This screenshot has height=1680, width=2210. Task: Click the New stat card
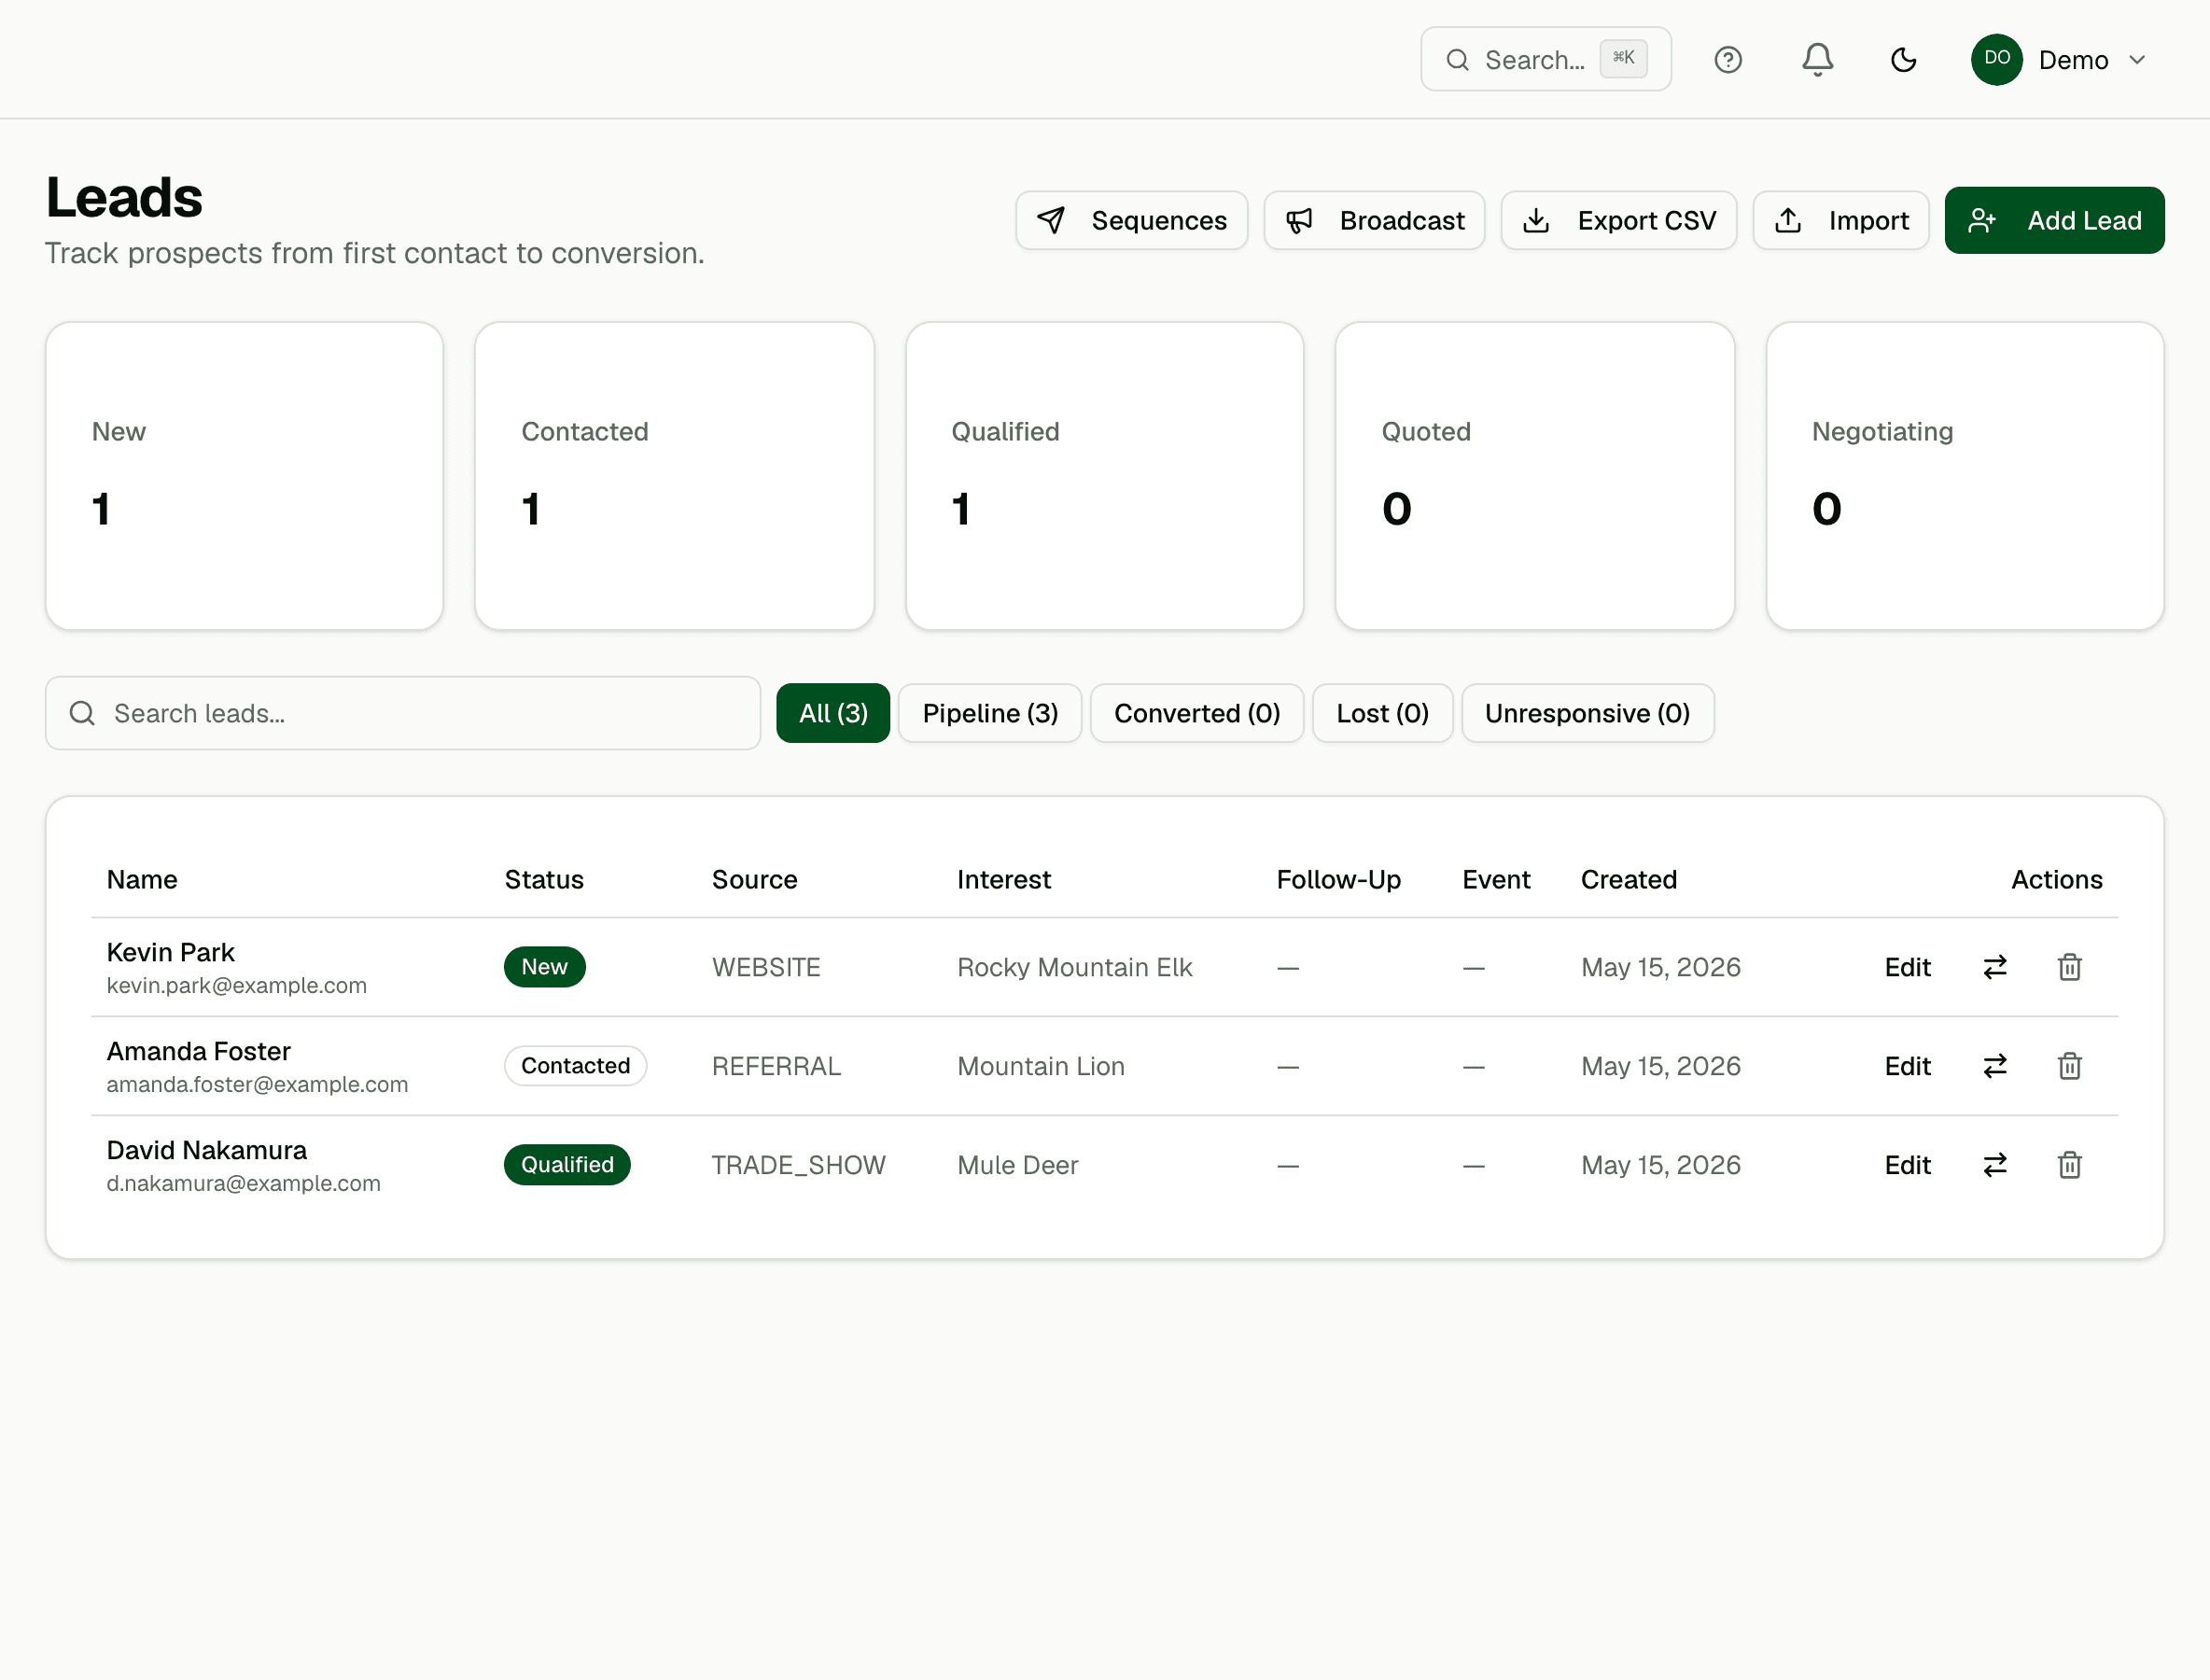(244, 476)
